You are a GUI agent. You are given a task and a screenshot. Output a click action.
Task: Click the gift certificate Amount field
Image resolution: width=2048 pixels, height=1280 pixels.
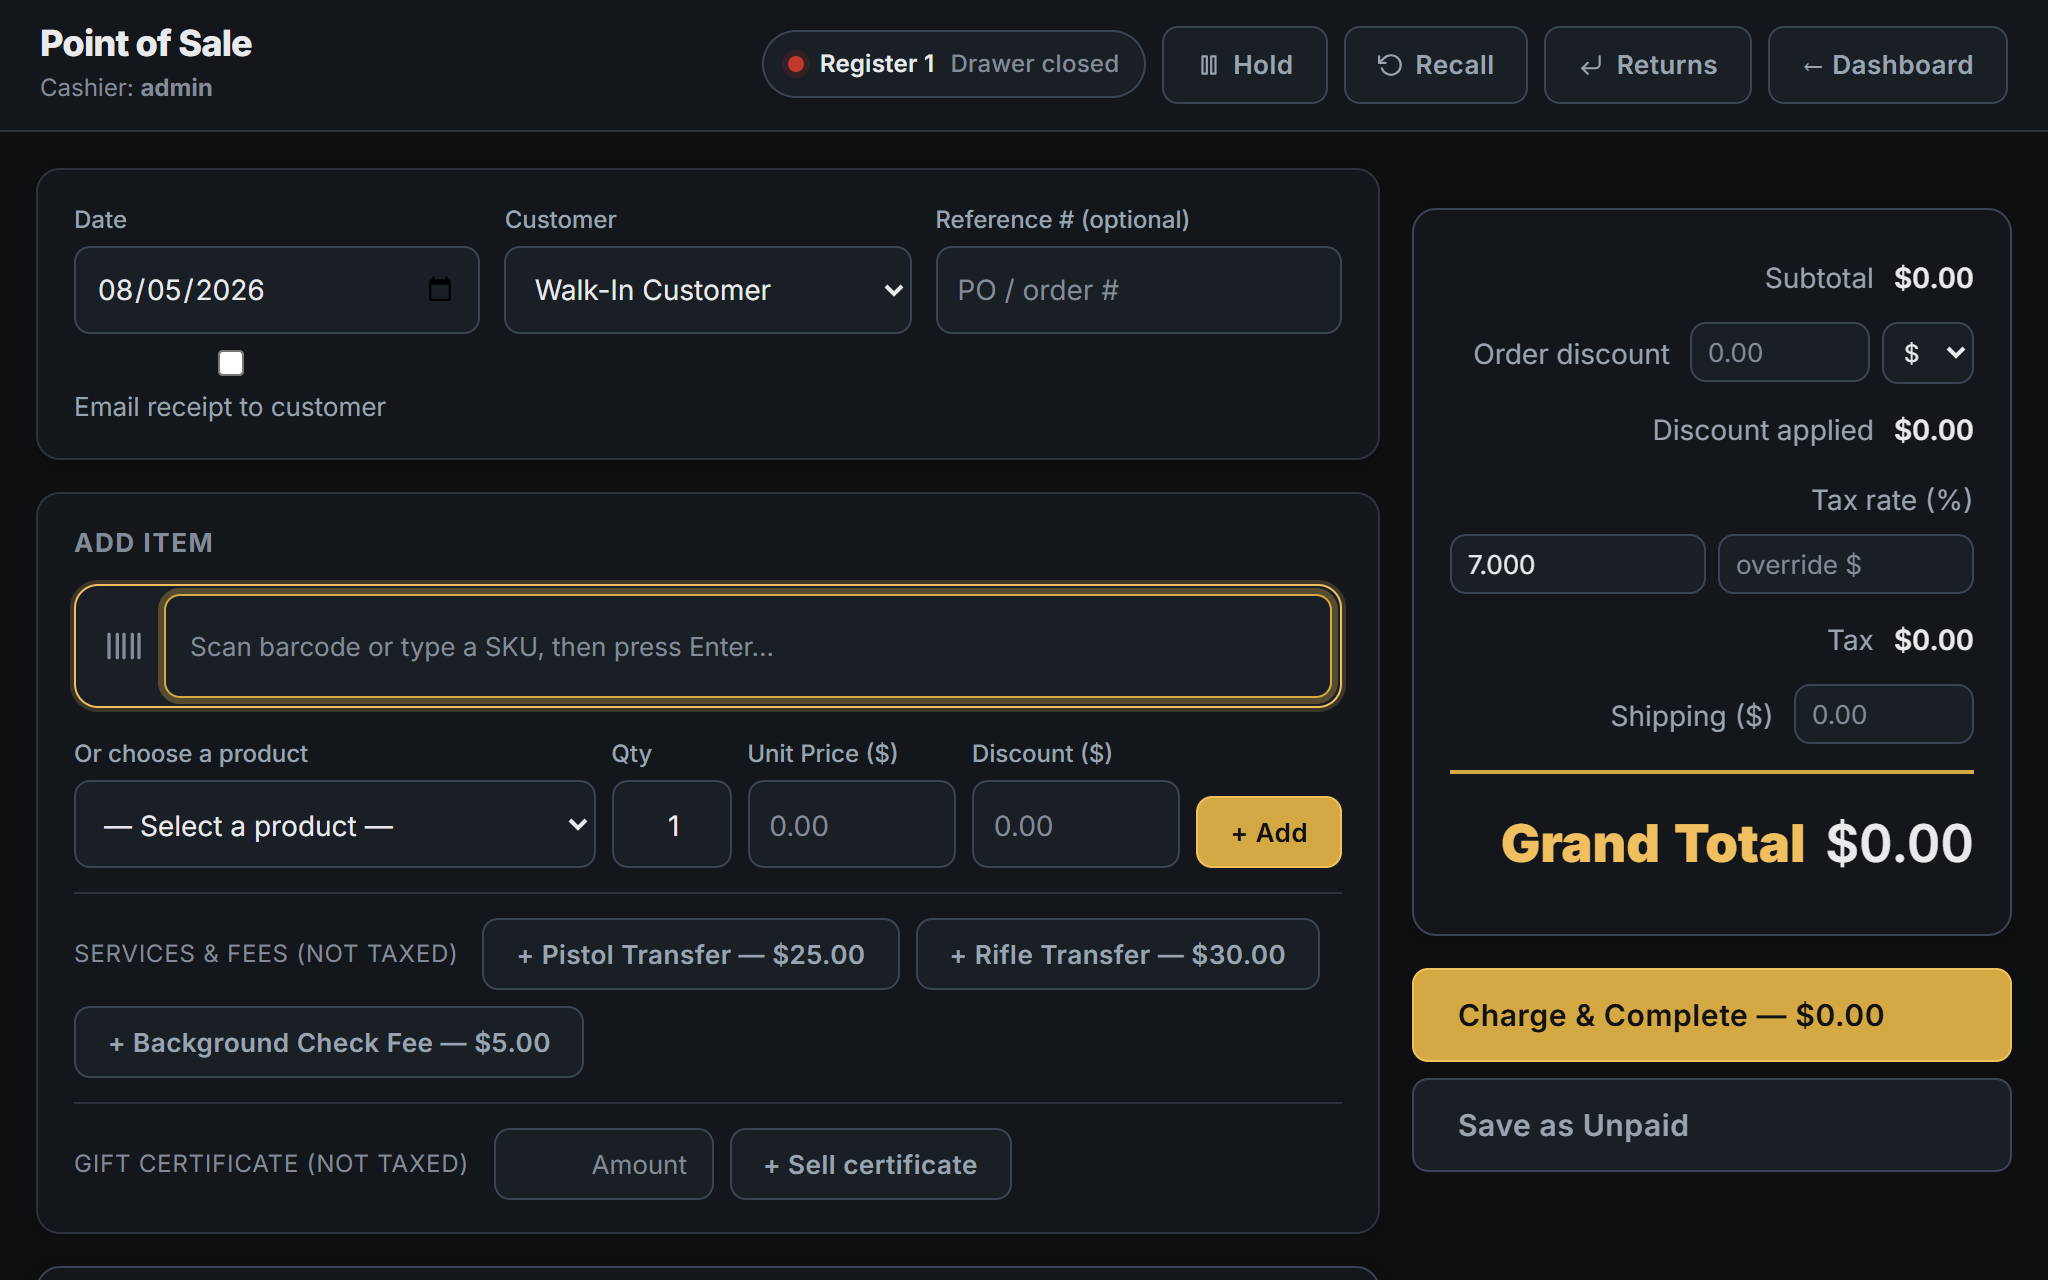click(x=604, y=1164)
